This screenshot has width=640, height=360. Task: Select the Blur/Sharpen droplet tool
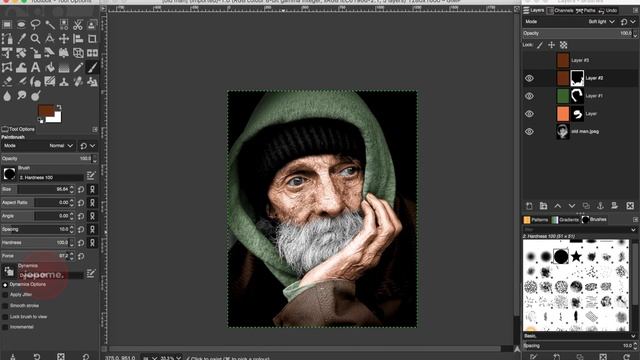pos(7,96)
